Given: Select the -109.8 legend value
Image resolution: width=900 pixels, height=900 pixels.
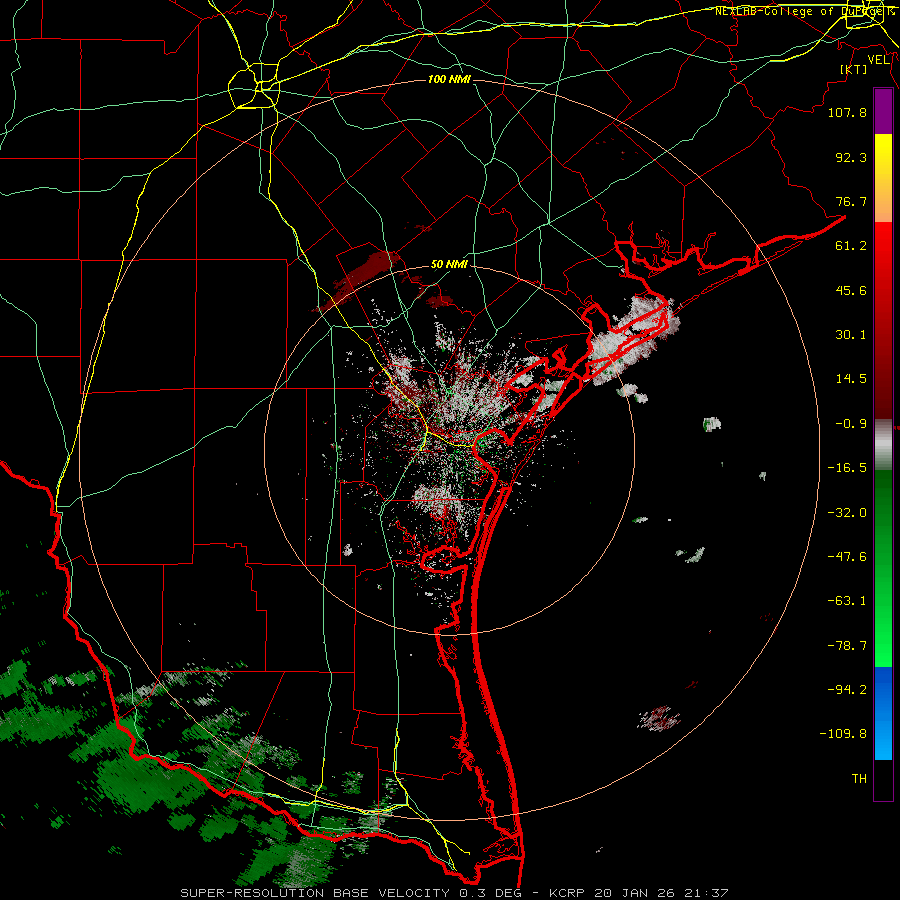Looking at the screenshot, I should [x=843, y=734].
